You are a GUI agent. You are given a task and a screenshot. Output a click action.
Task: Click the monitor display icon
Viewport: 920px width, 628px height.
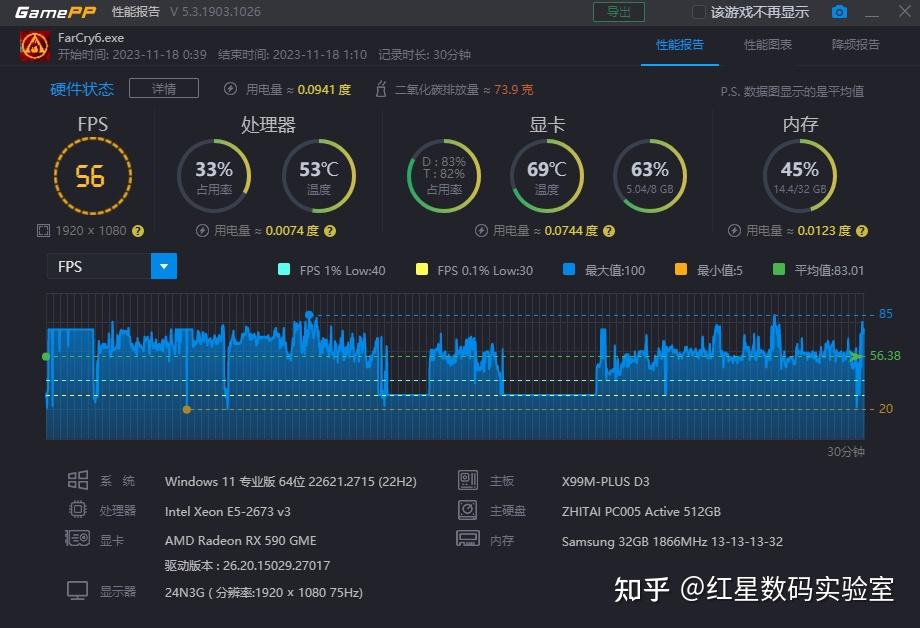click(x=77, y=590)
